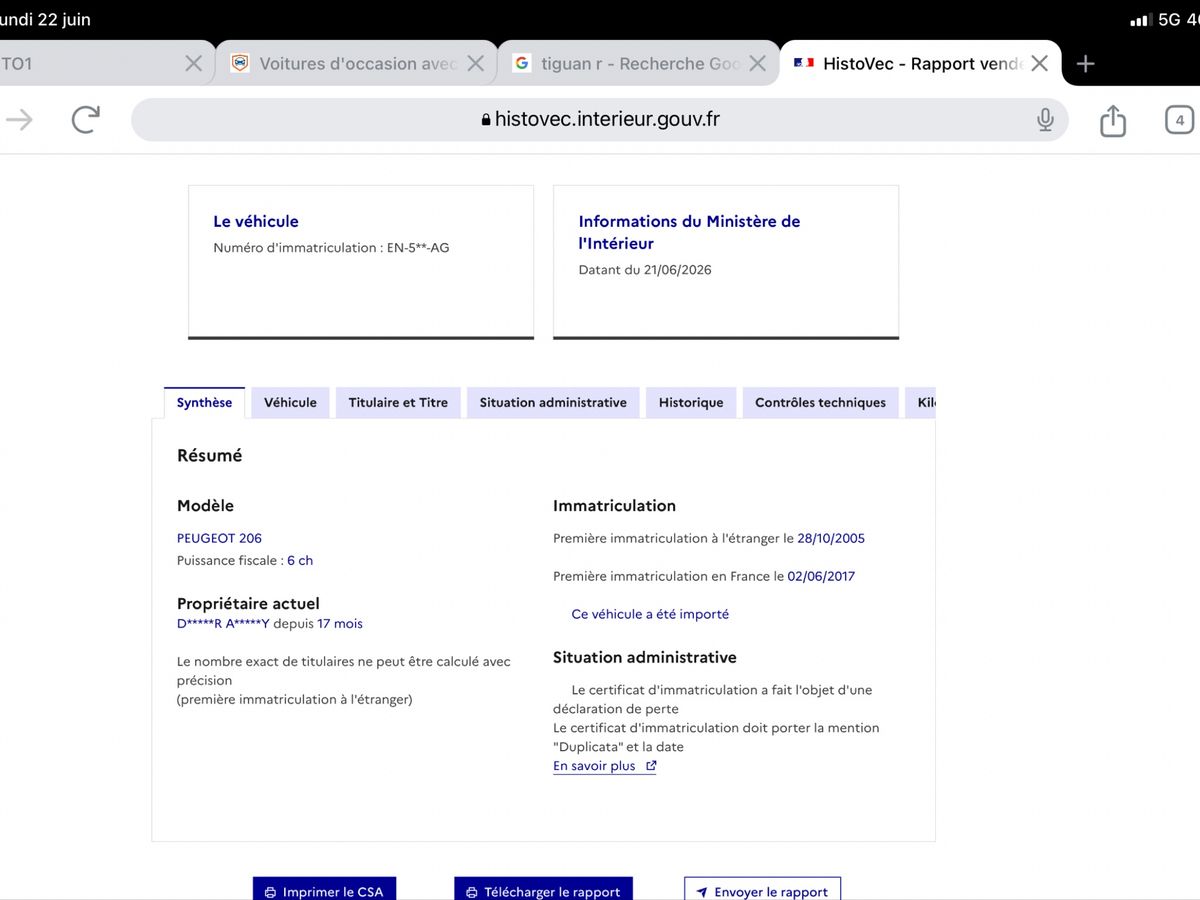Close the Voitures d'occasion tab
This screenshot has height=900, width=1200.
click(476, 64)
